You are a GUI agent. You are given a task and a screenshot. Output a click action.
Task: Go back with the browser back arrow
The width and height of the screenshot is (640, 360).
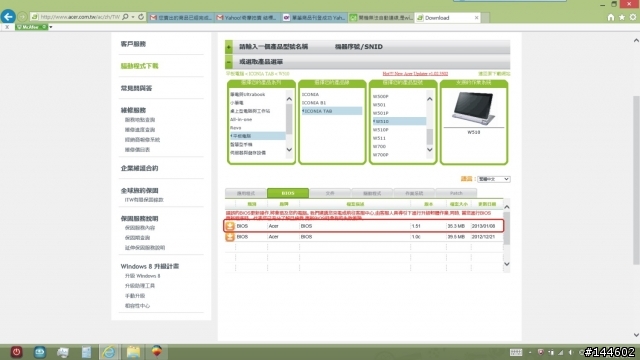click(8, 16)
